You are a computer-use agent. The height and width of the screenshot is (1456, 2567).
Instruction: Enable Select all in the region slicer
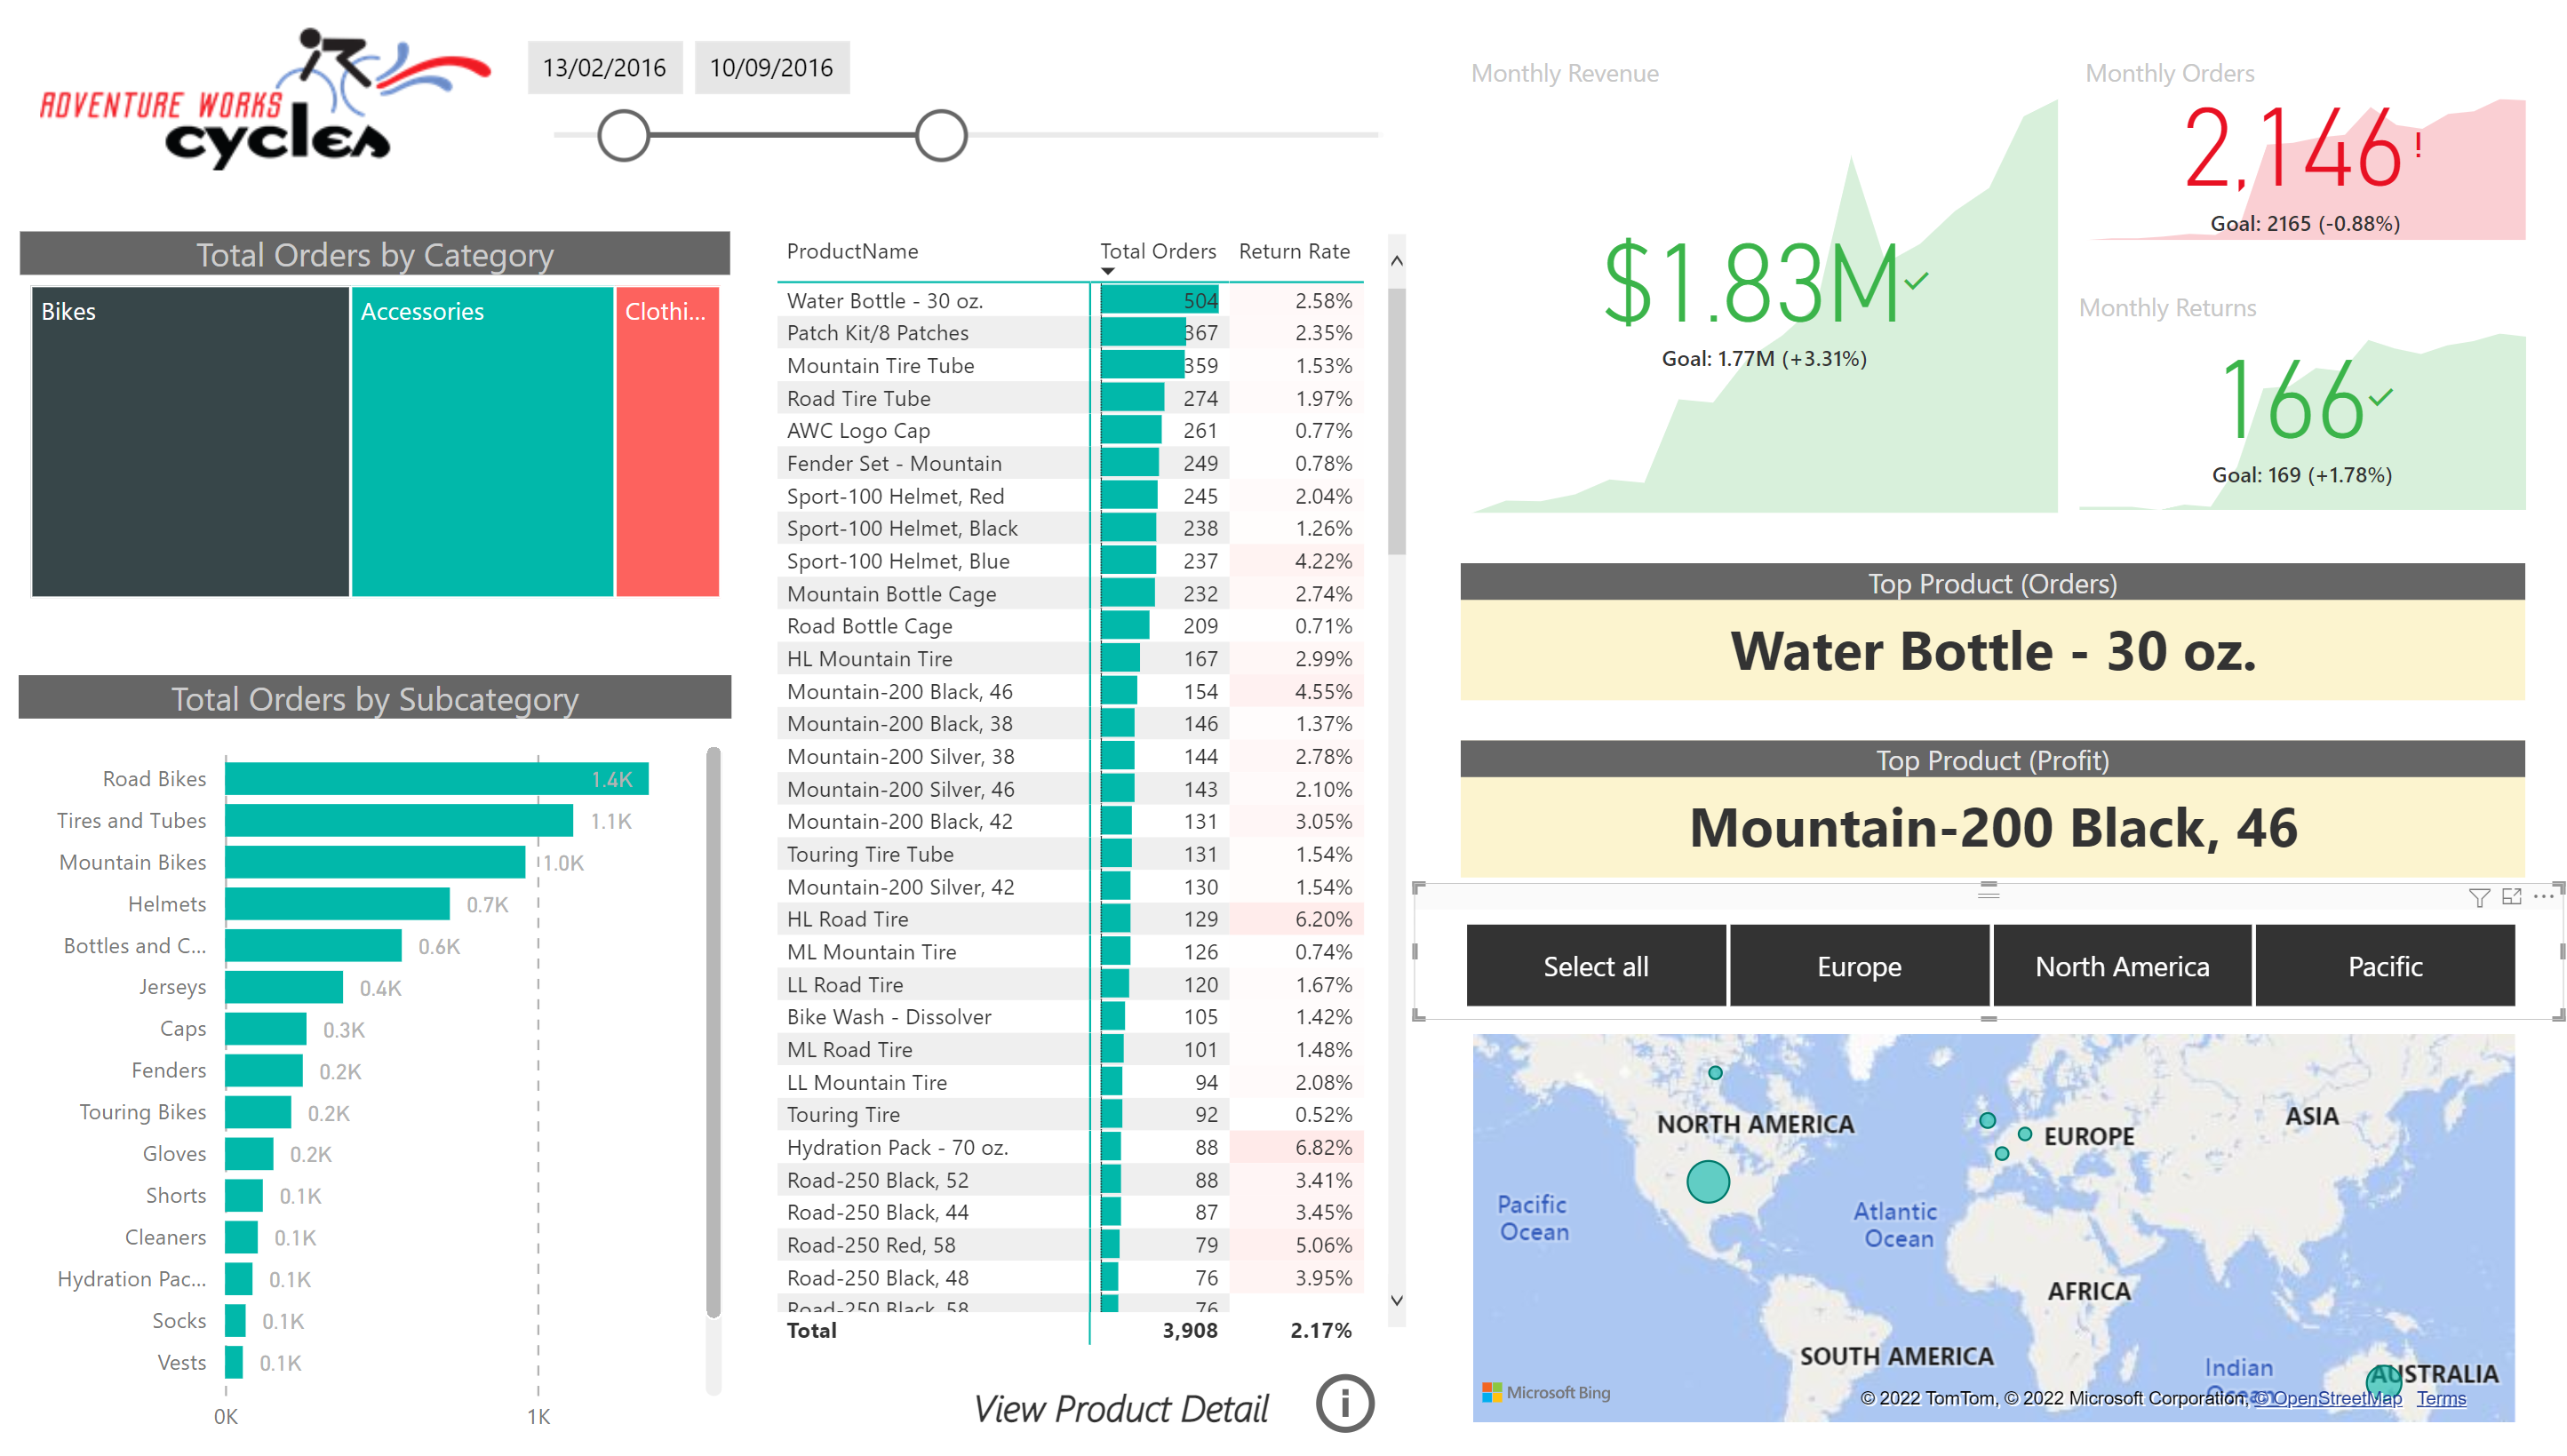pyautogui.click(x=1595, y=966)
